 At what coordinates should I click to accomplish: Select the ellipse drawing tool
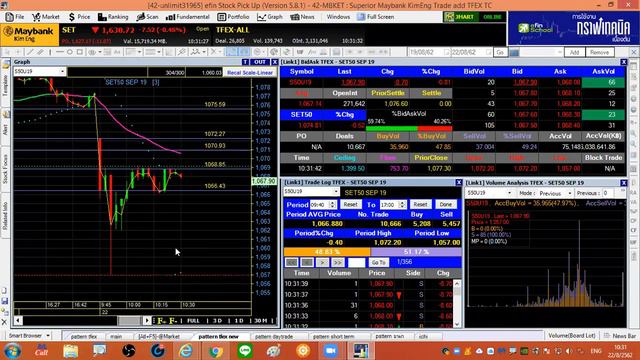click(69, 52)
